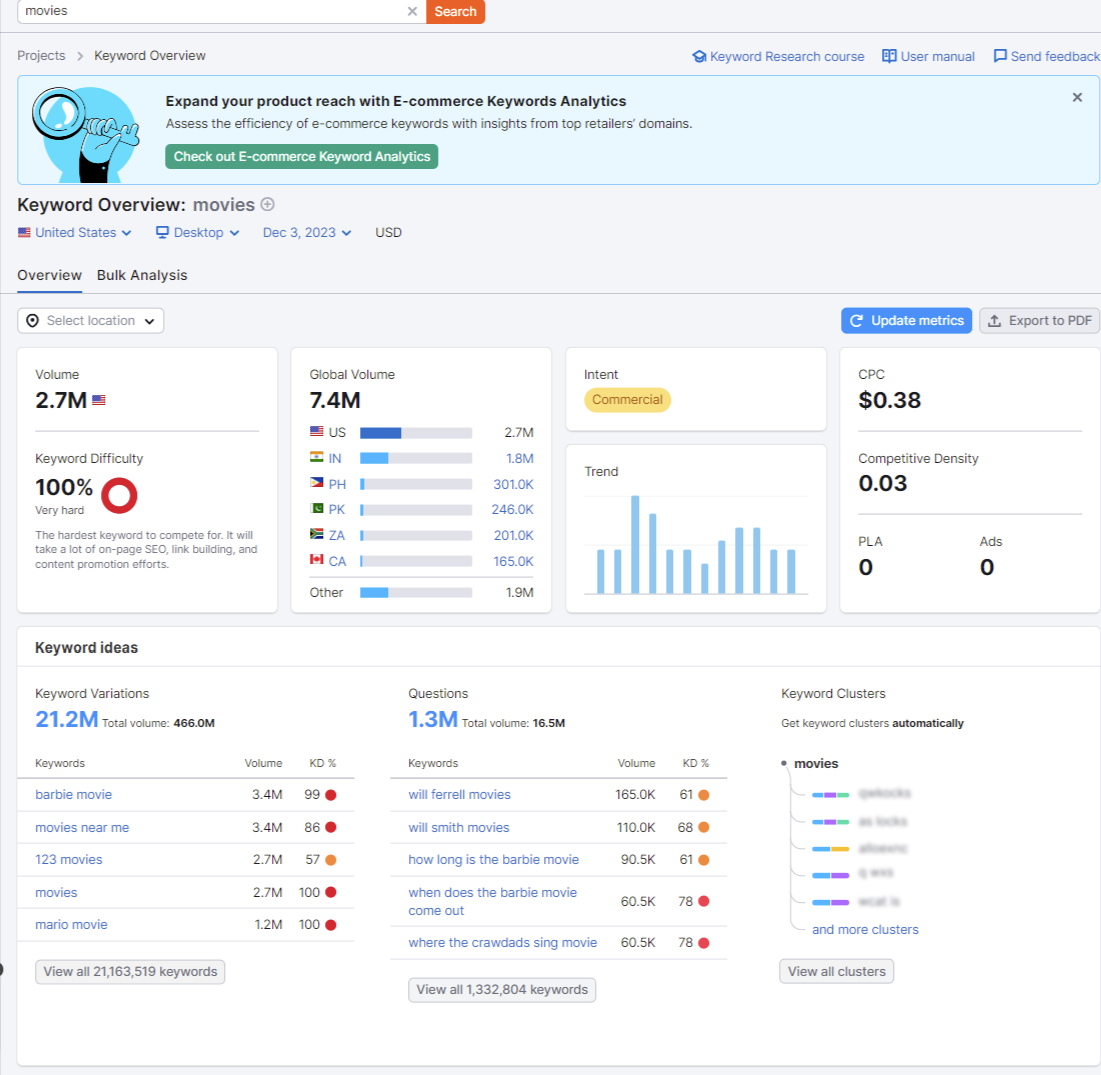The height and width of the screenshot is (1075, 1101).
Task: Open the User manual
Action: (x=928, y=56)
